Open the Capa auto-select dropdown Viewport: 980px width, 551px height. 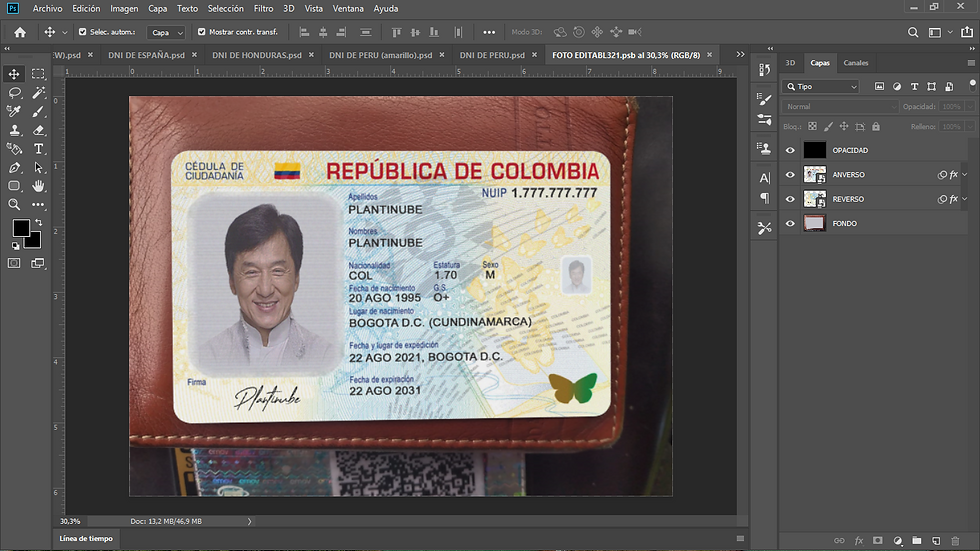click(166, 32)
